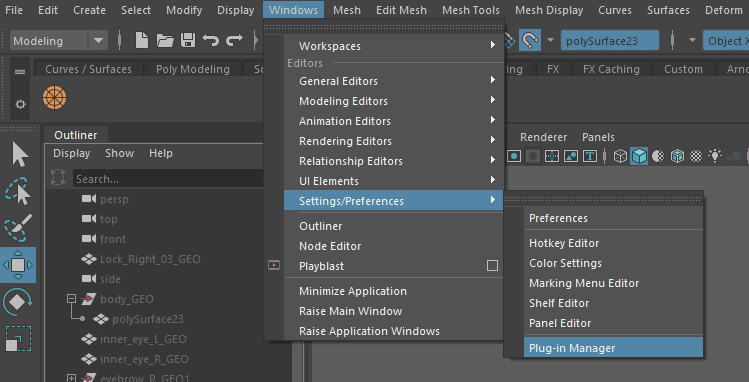Collapse the body_GEO tree node
749x382 pixels.
point(71,299)
